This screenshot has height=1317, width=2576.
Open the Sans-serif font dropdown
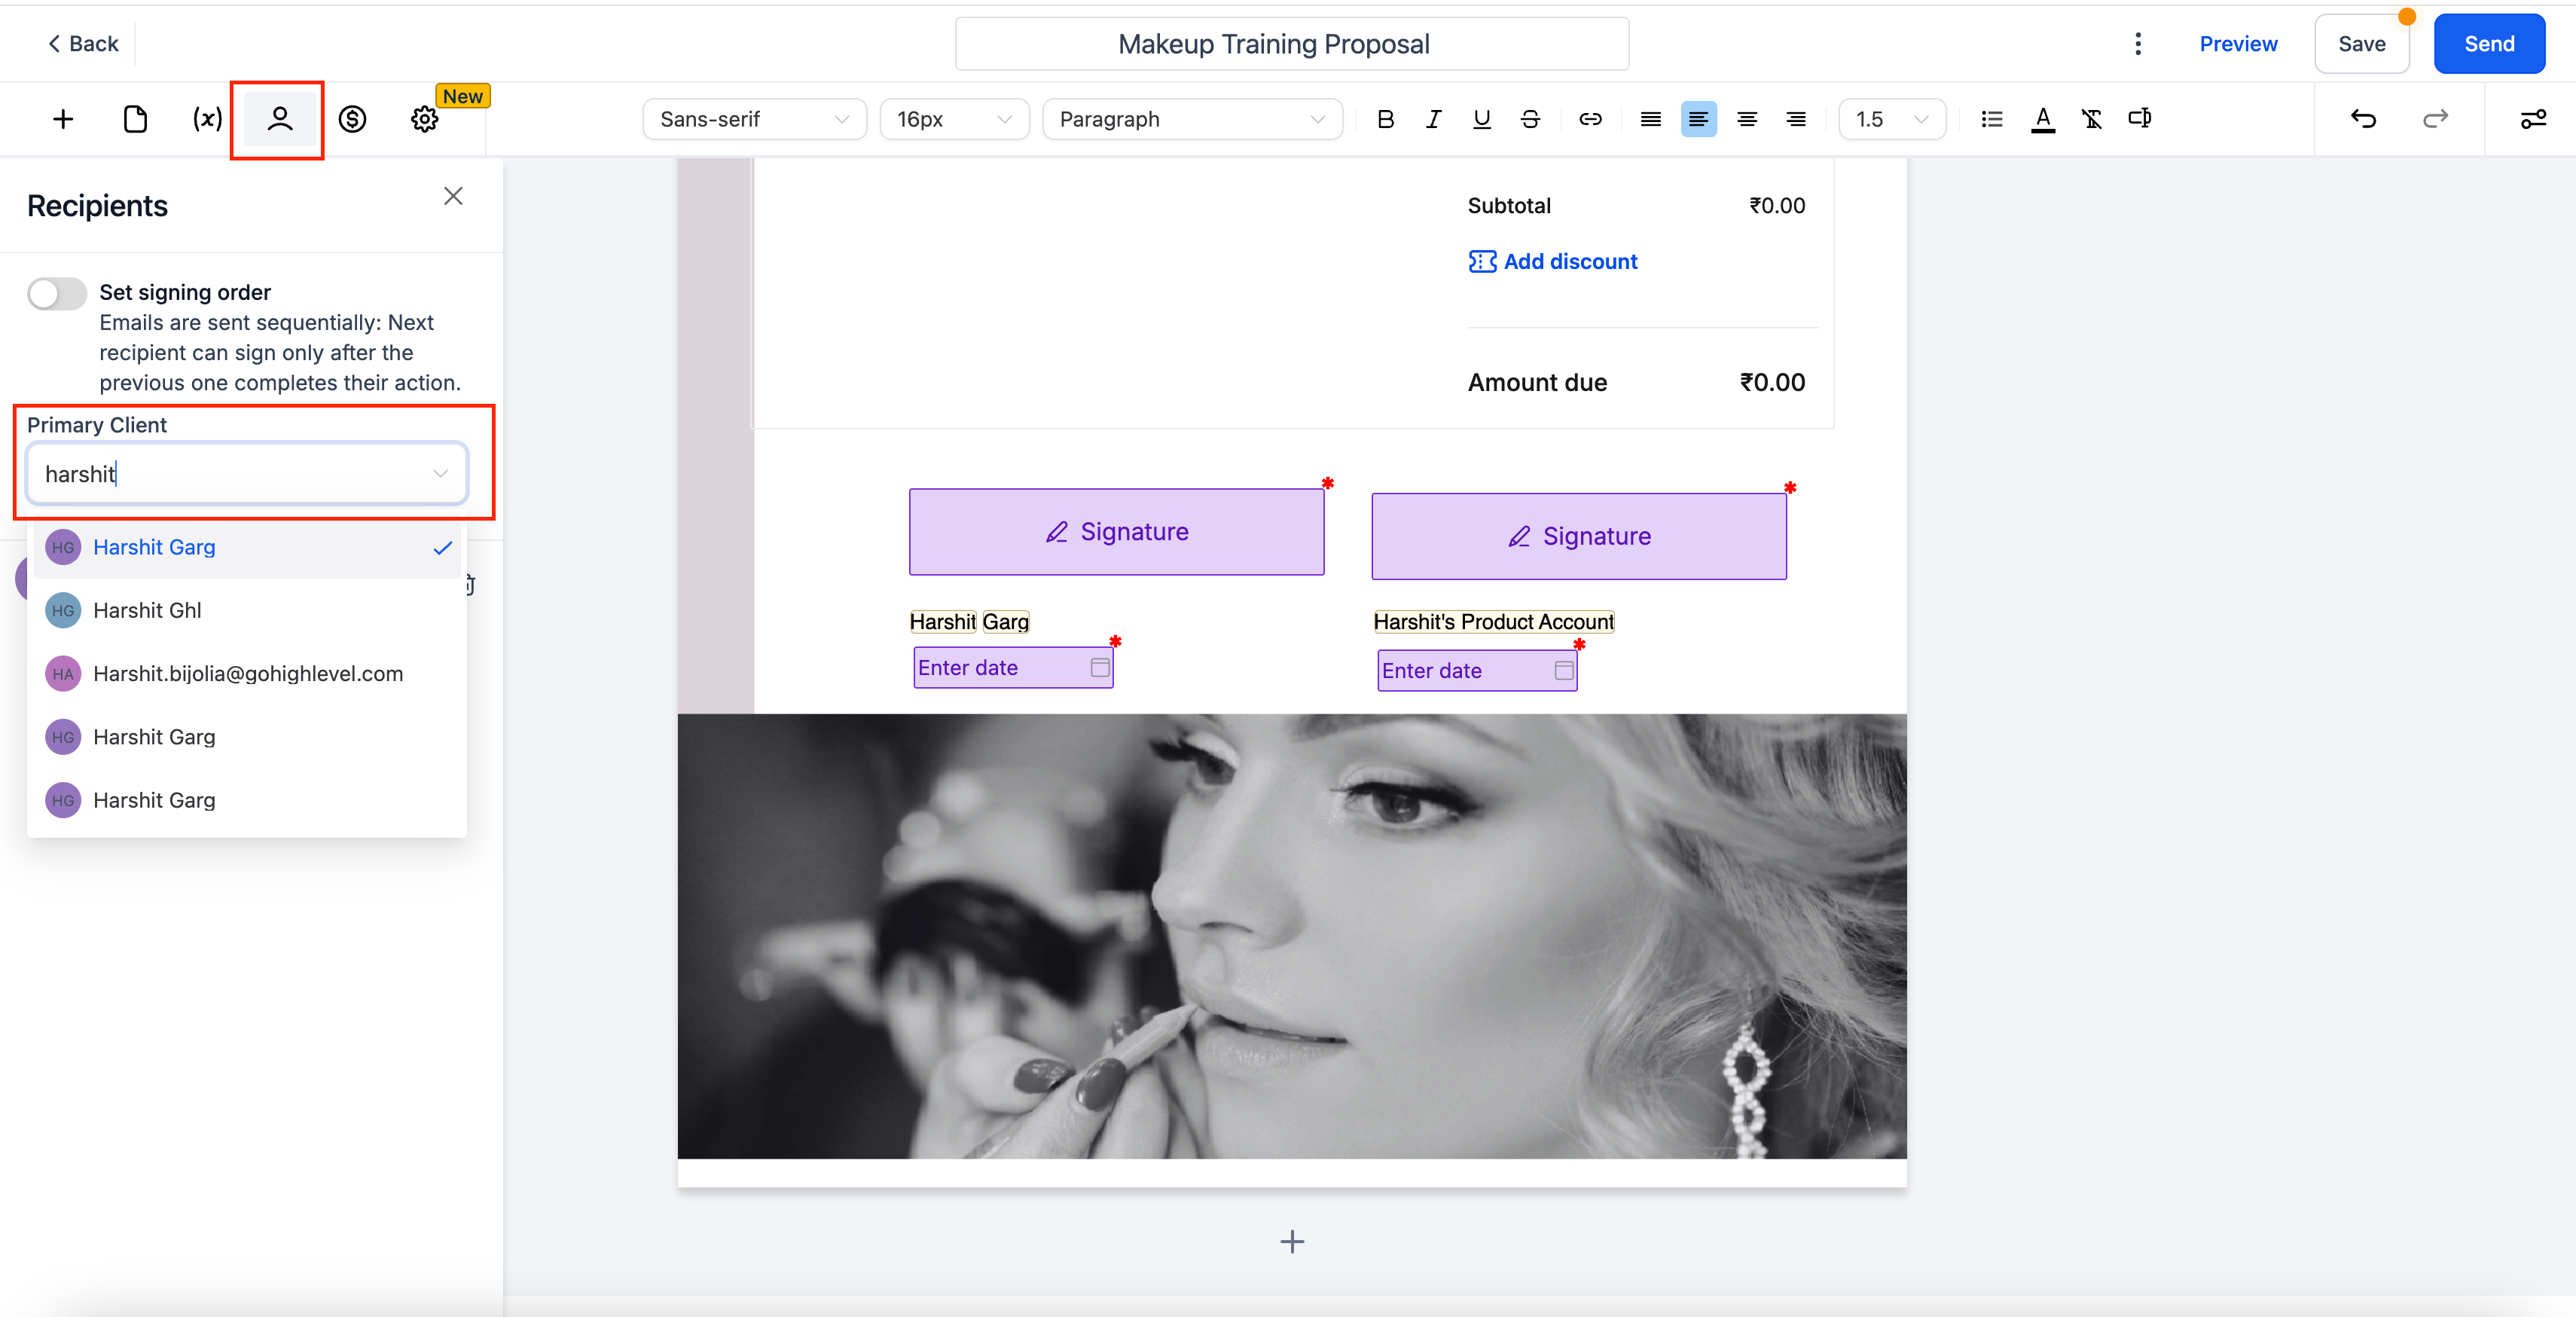[754, 119]
